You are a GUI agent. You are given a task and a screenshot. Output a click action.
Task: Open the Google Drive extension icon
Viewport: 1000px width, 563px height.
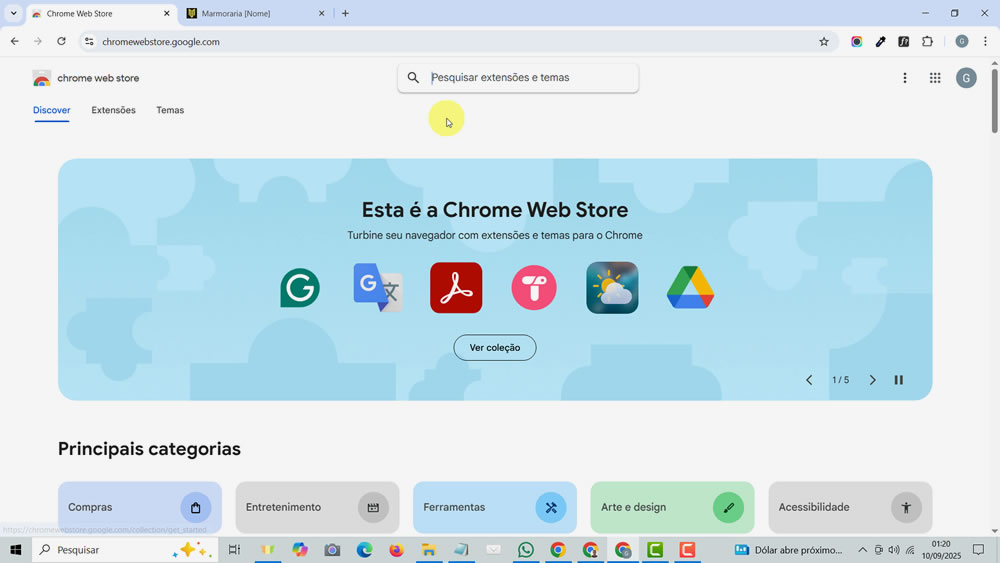point(690,288)
